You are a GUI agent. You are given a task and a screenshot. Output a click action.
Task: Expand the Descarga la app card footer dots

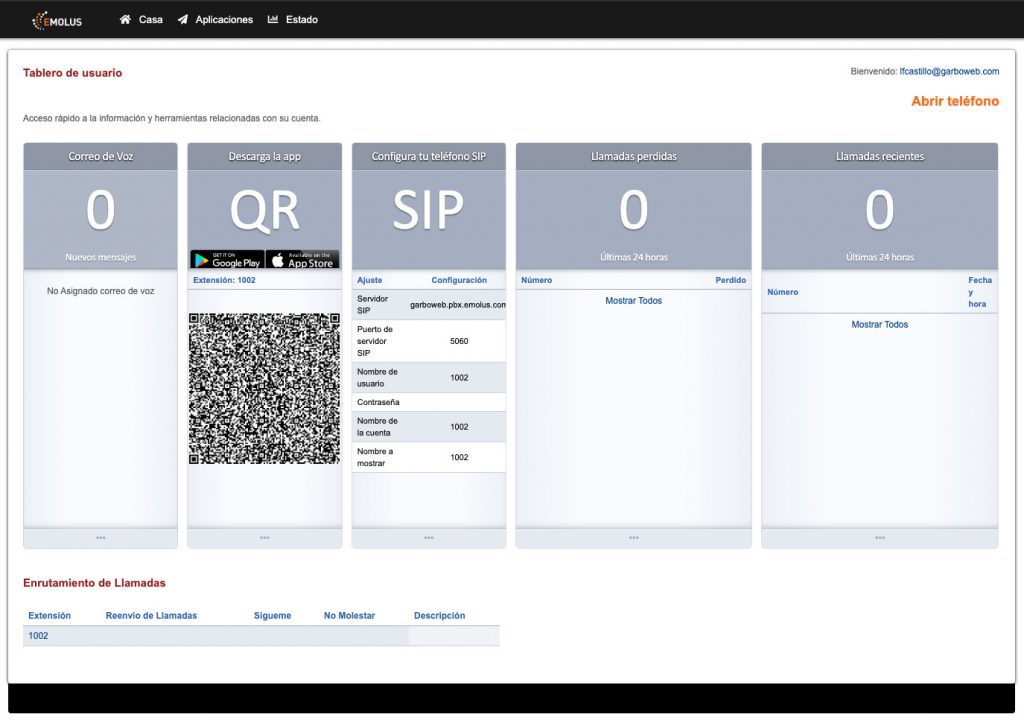pyautogui.click(x=264, y=538)
